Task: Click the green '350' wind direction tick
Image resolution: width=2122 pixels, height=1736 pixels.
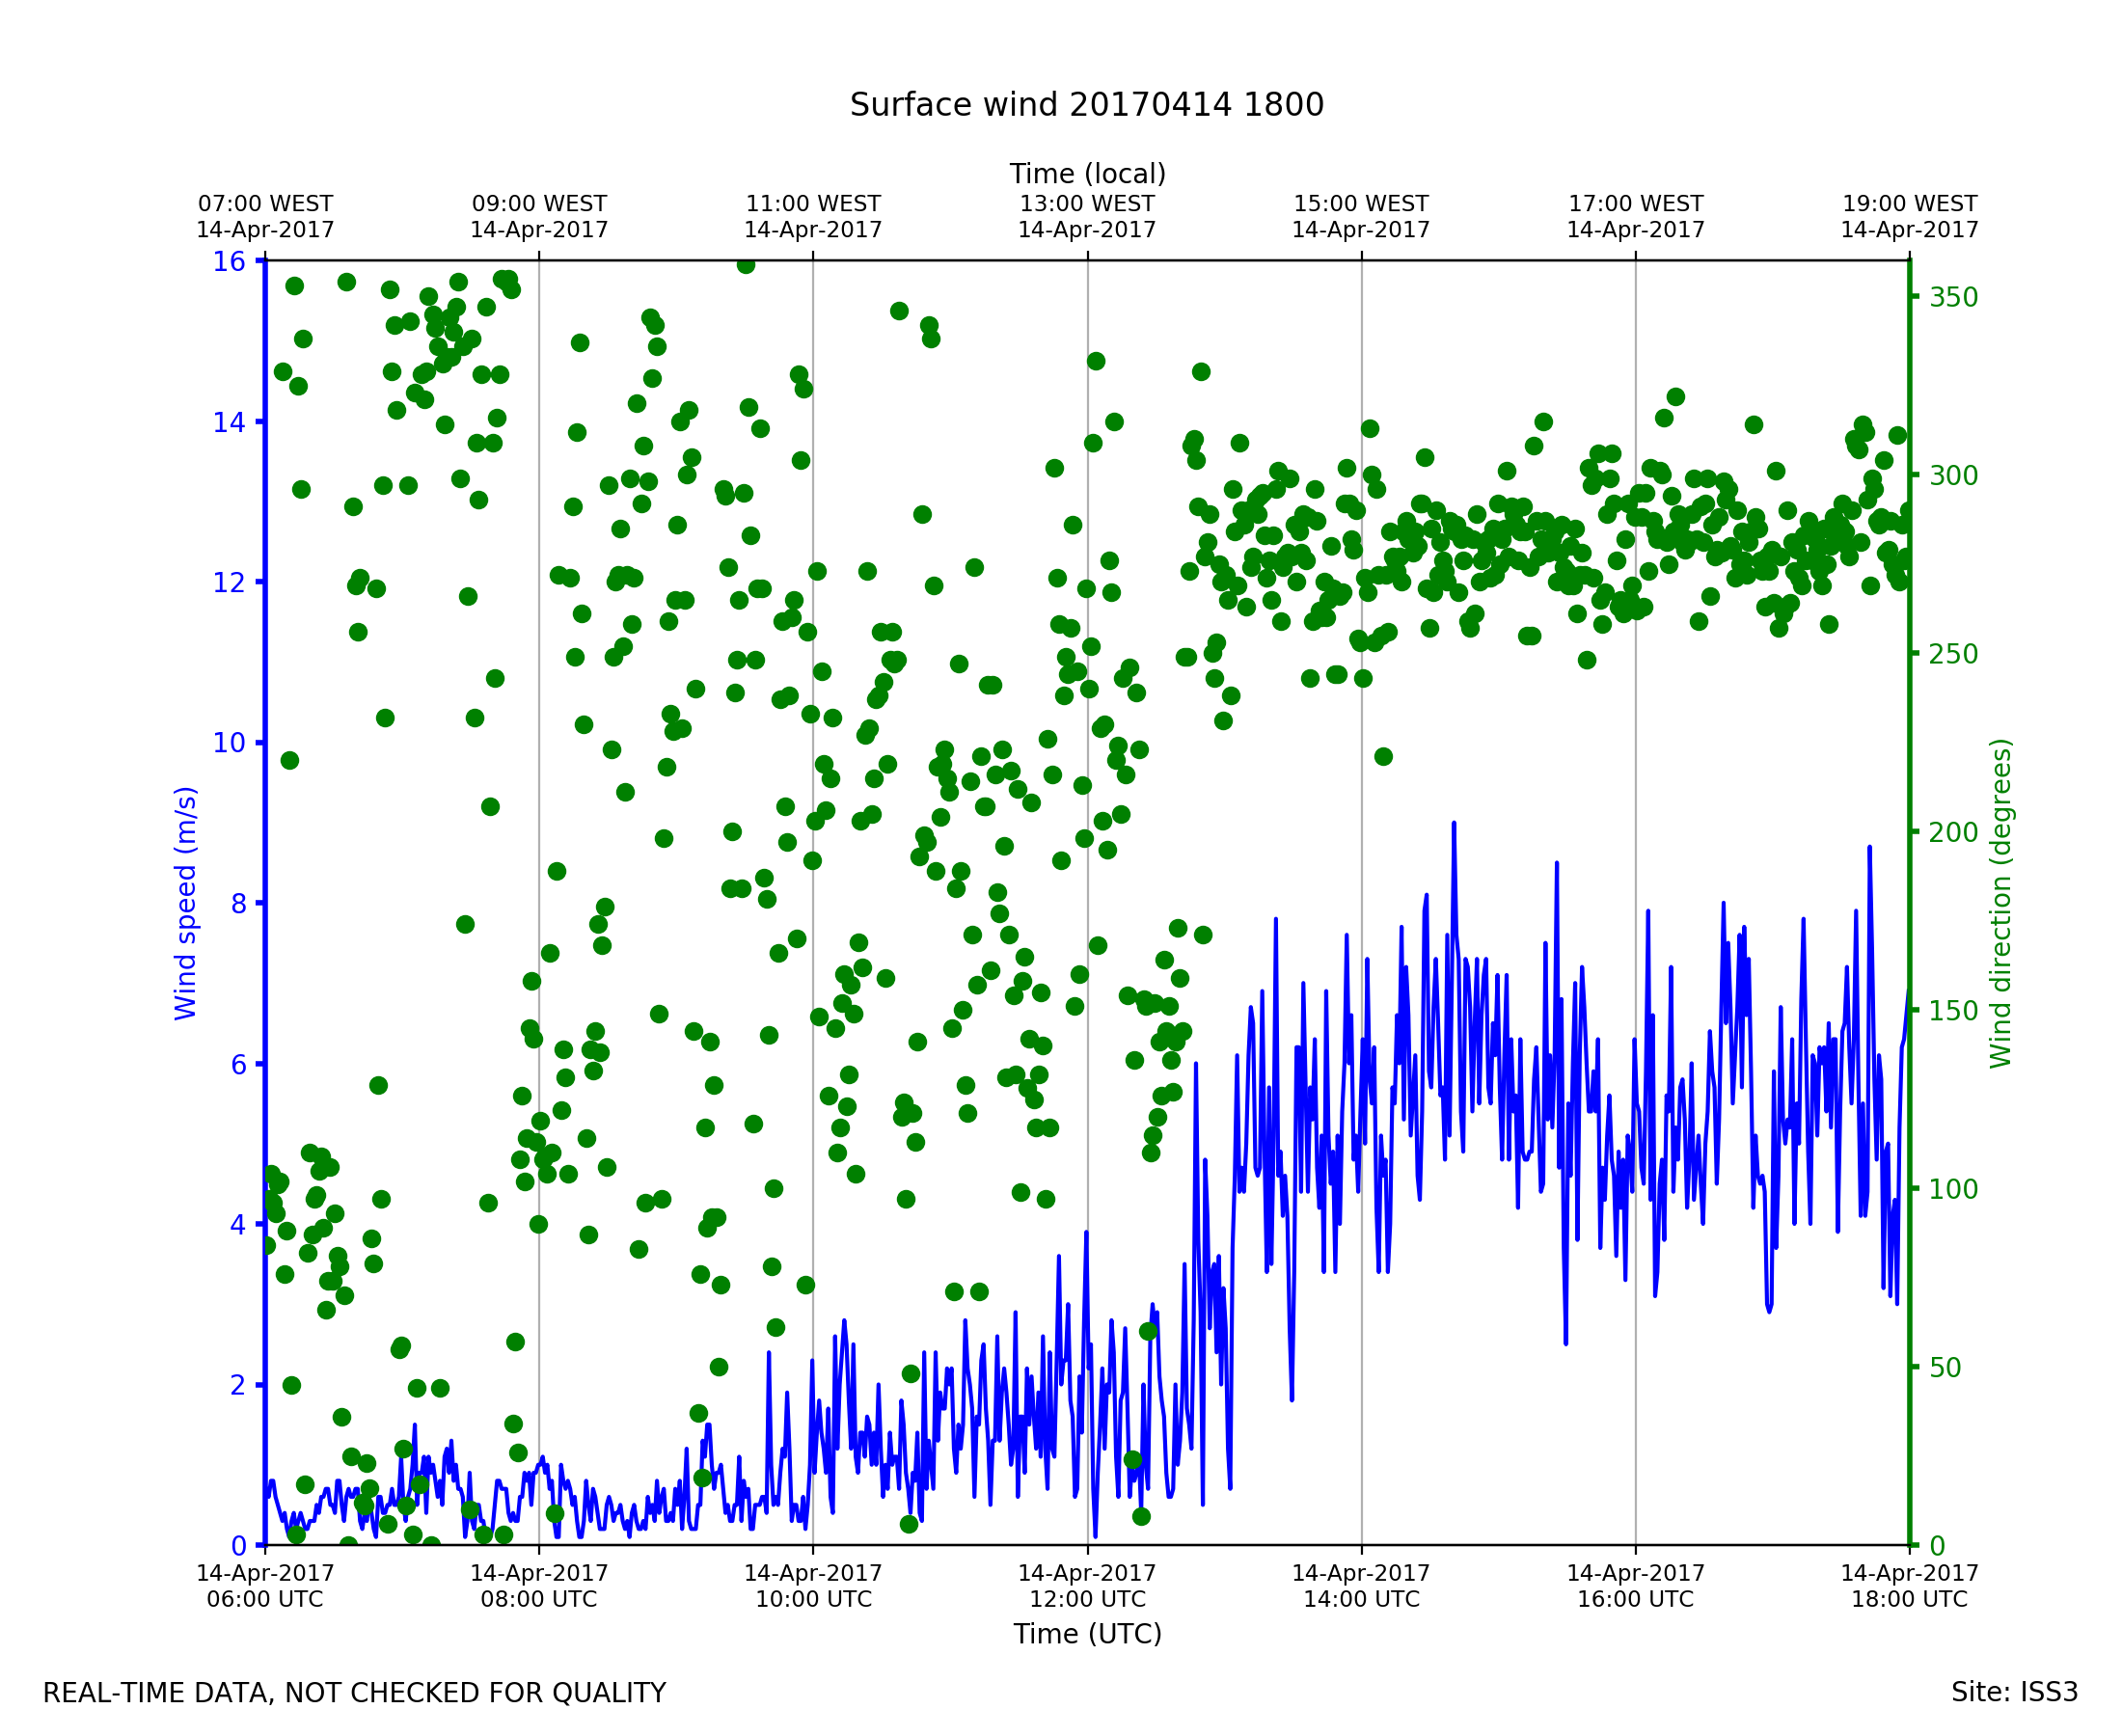Action: point(1953,298)
